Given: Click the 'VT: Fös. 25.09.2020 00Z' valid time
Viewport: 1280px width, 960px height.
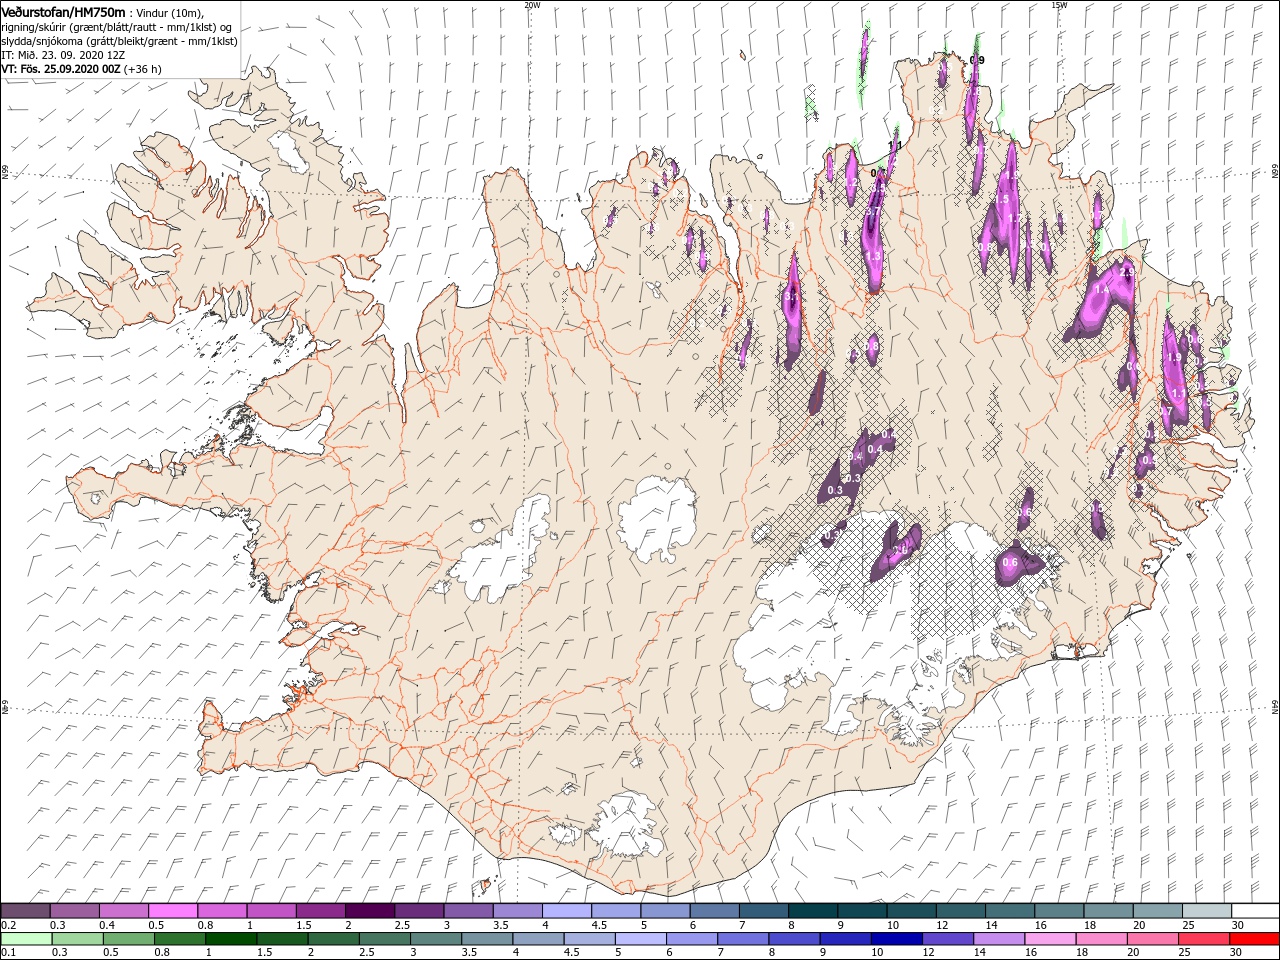Looking at the screenshot, I should [x=61, y=69].
